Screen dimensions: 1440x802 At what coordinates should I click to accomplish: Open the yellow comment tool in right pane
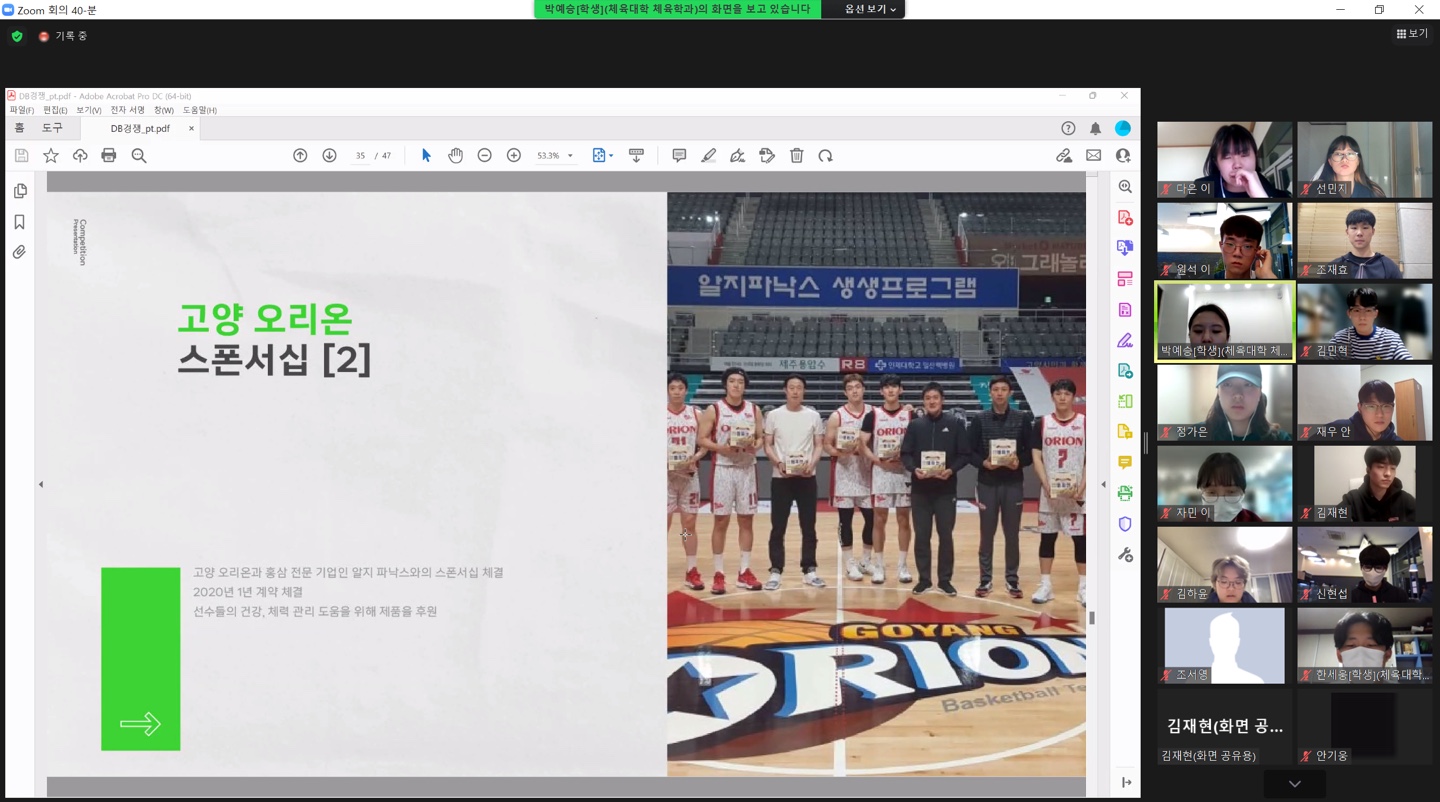click(x=1125, y=463)
